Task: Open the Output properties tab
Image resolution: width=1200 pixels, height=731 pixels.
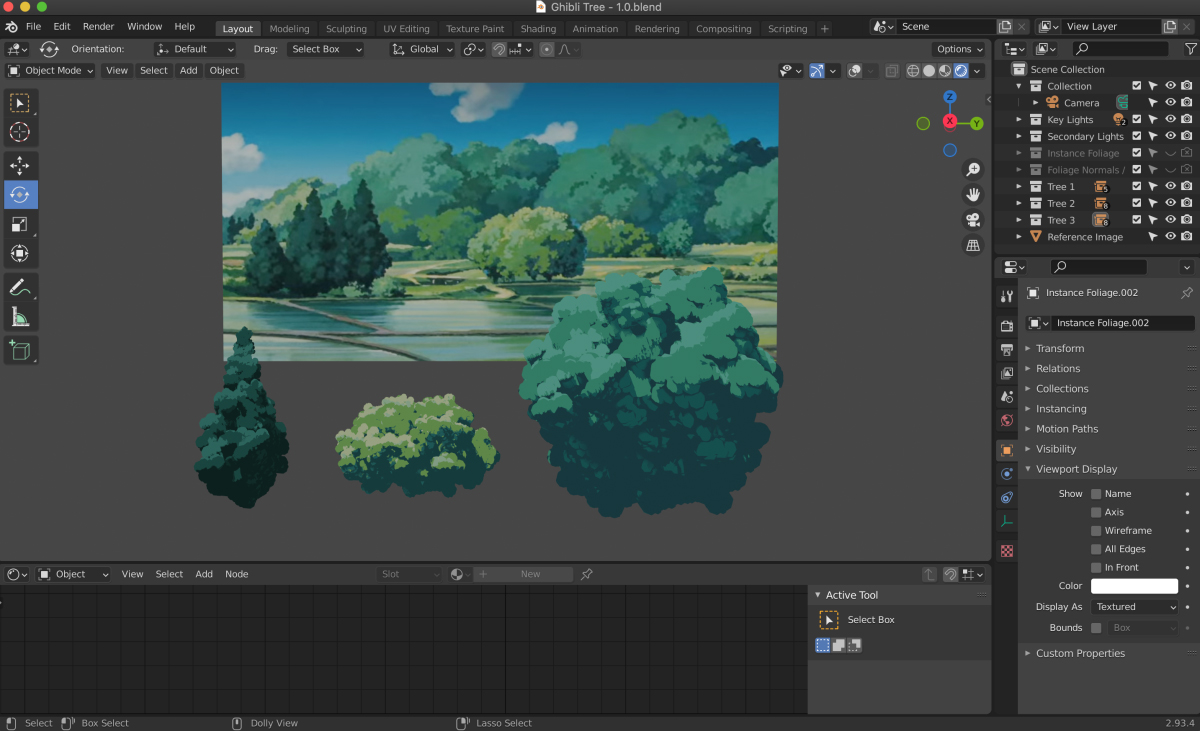Action: (1007, 350)
